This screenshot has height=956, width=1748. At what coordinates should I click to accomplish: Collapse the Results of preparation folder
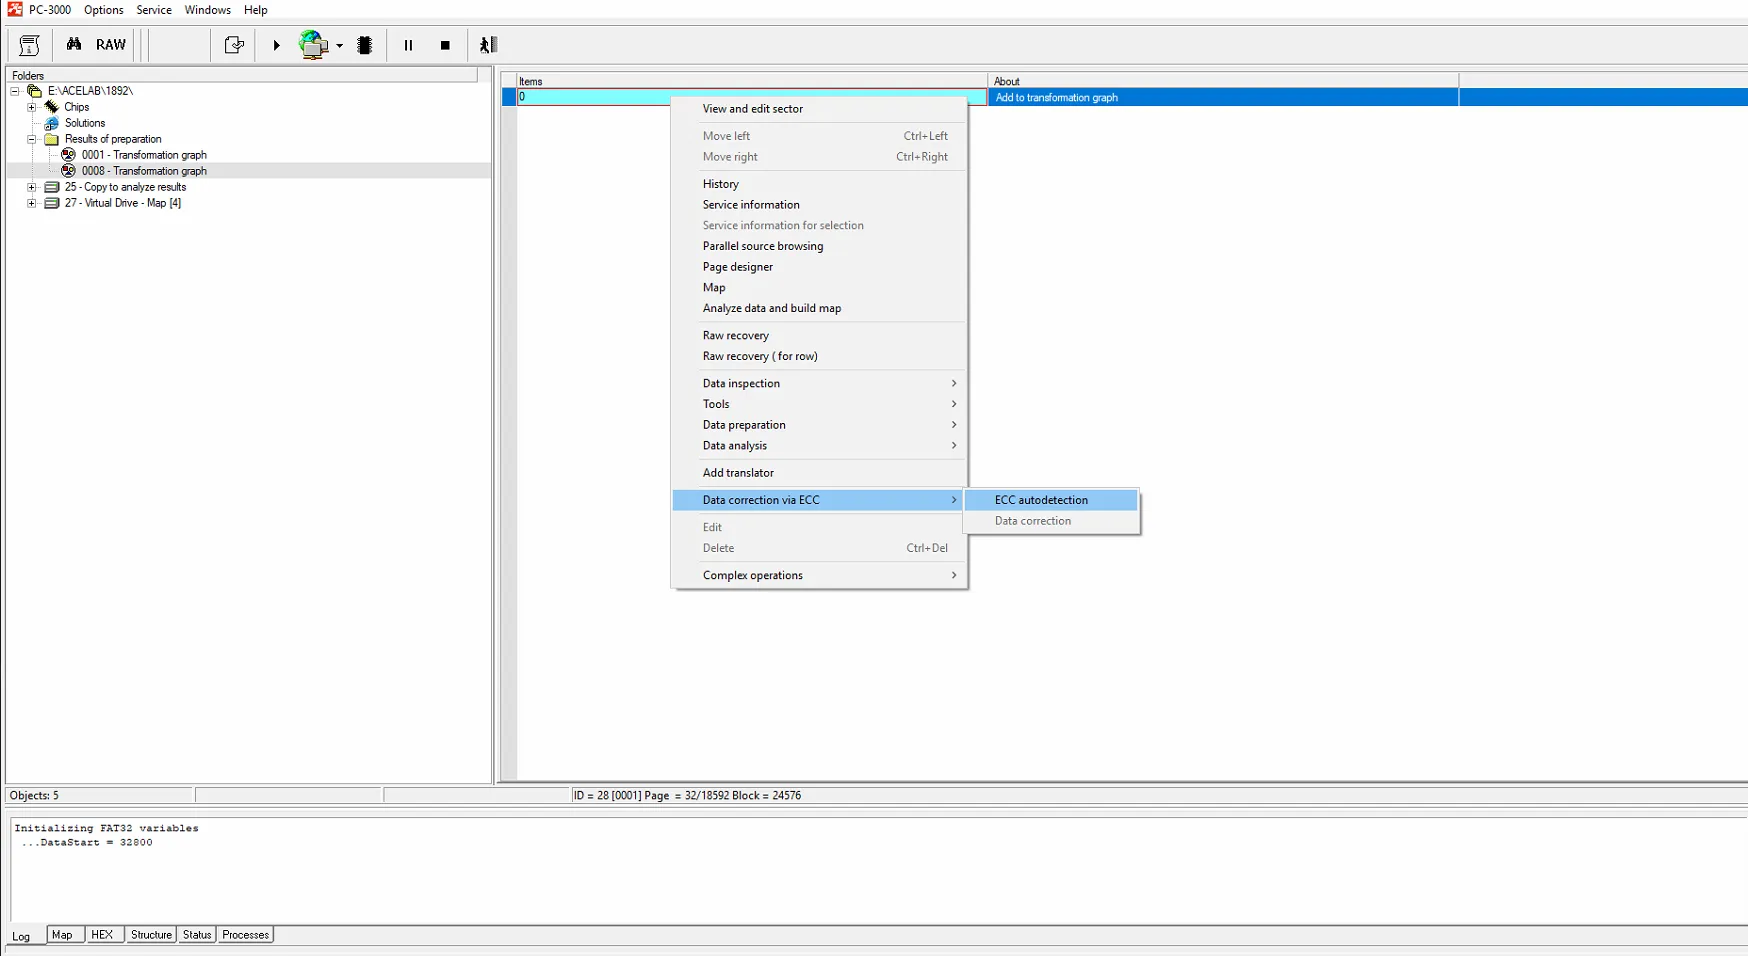tap(32, 139)
